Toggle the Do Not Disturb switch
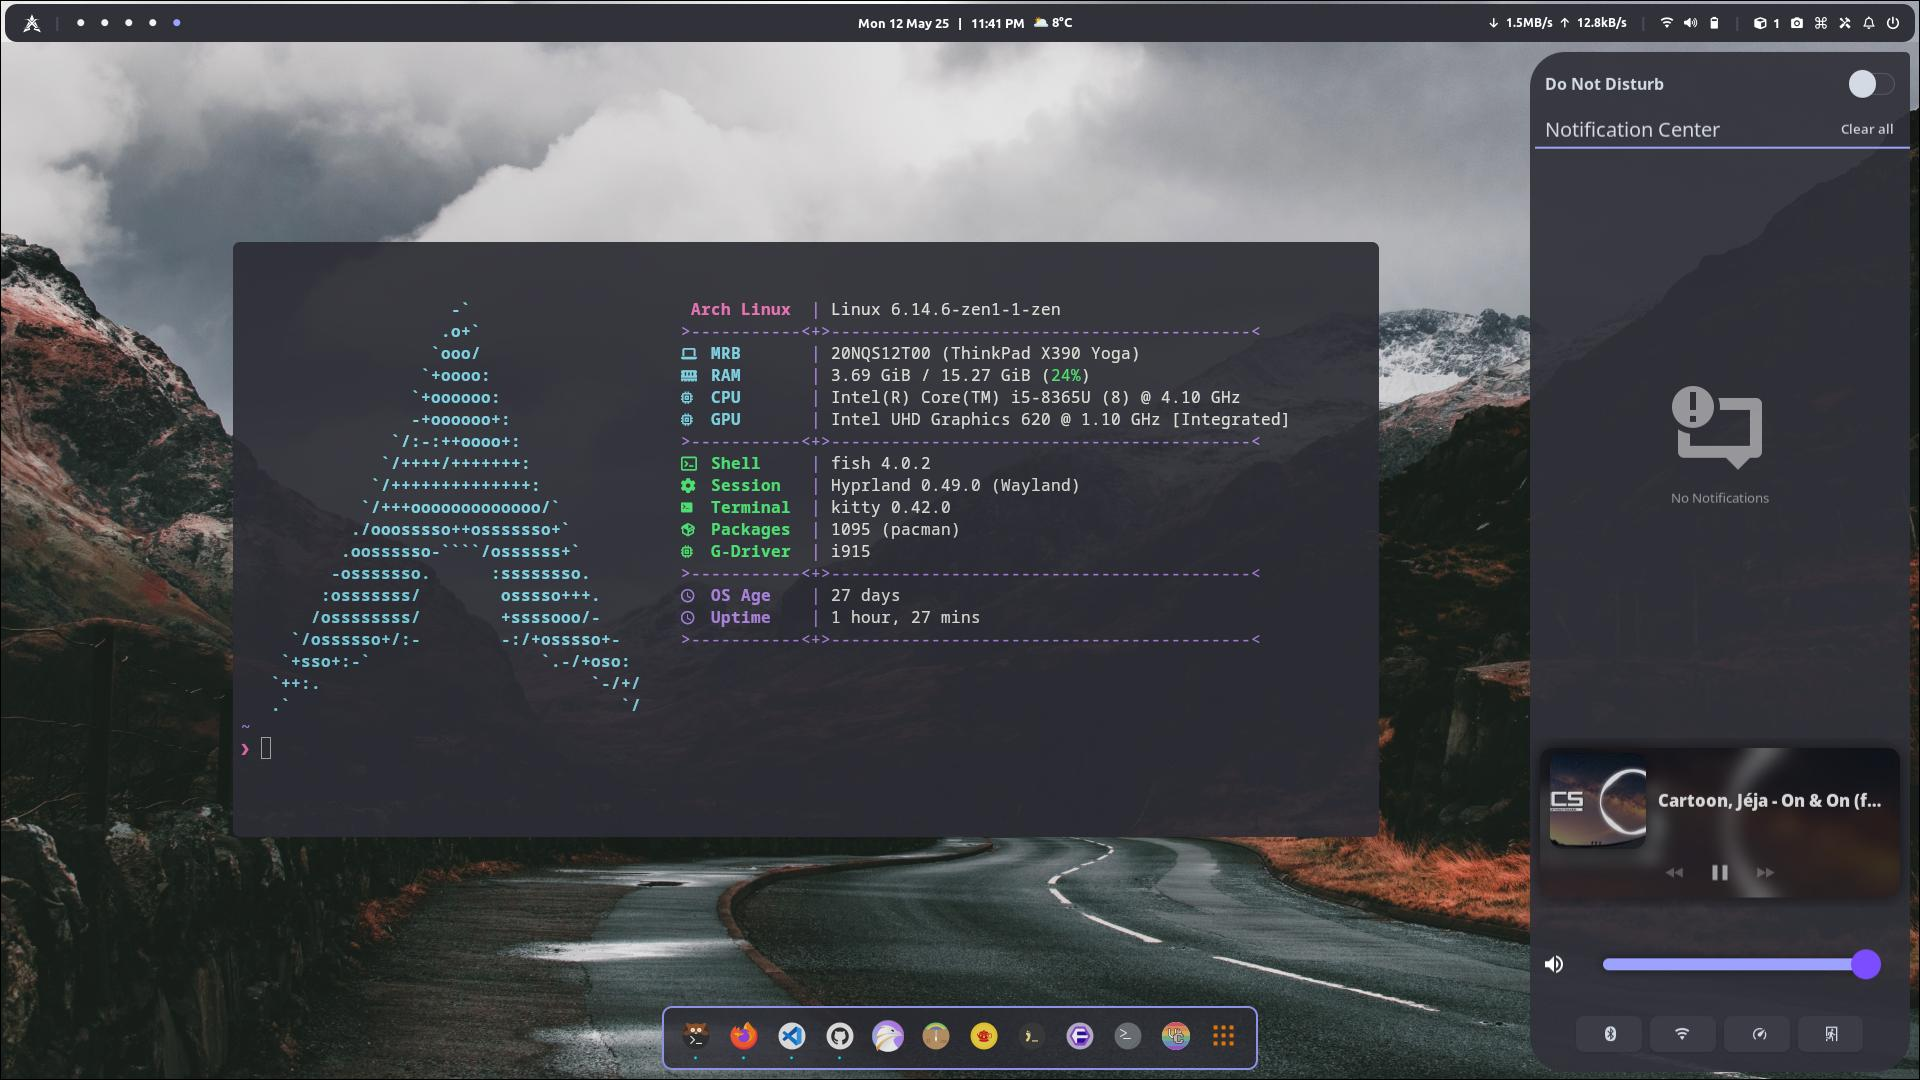1920x1080 pixels. pos(1871,84)
